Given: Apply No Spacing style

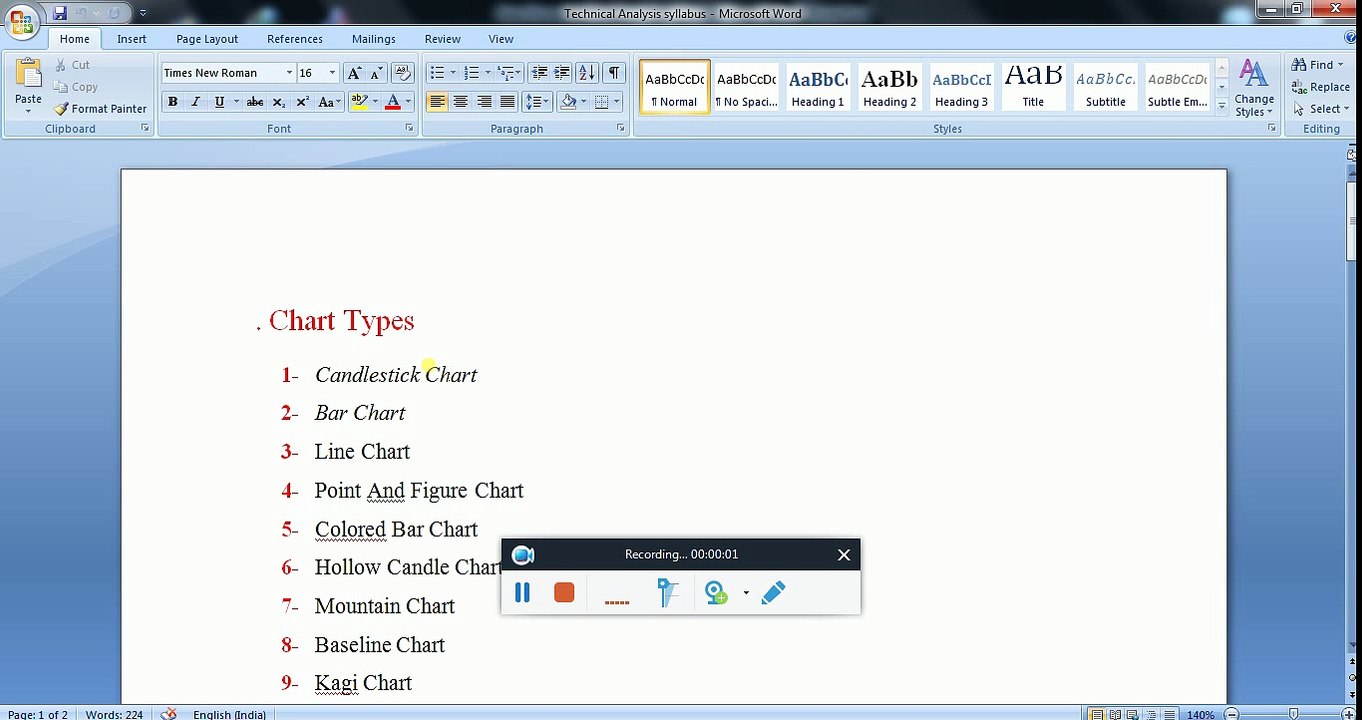Looking at the screenshot, I should (x=746, y=87).
